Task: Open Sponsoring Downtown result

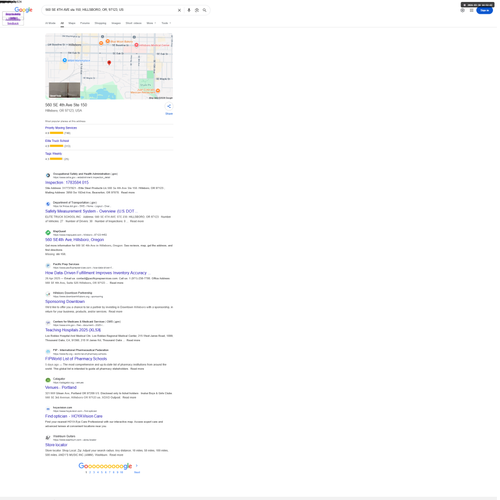Action: [x=65, y=302]
